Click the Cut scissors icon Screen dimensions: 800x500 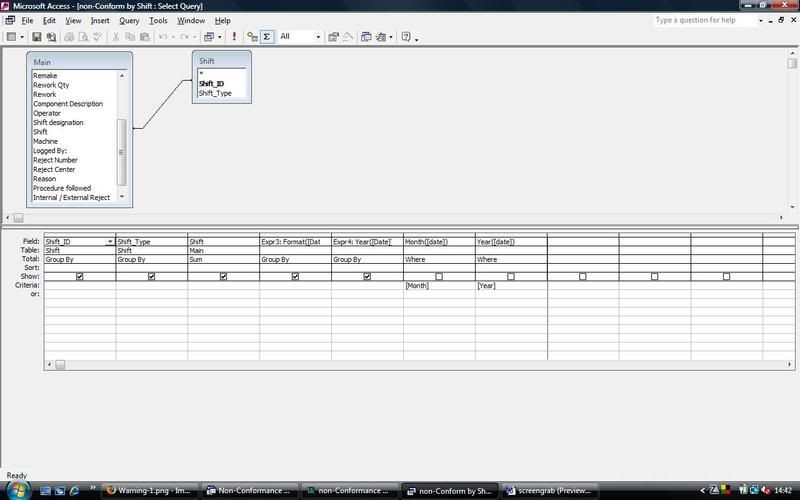116,37
